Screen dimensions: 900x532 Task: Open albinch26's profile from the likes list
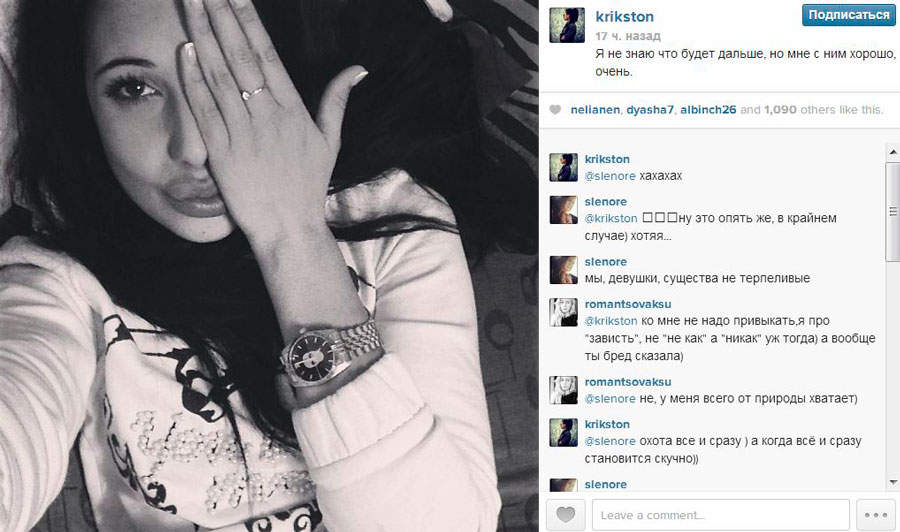click(x=708, y=110)
